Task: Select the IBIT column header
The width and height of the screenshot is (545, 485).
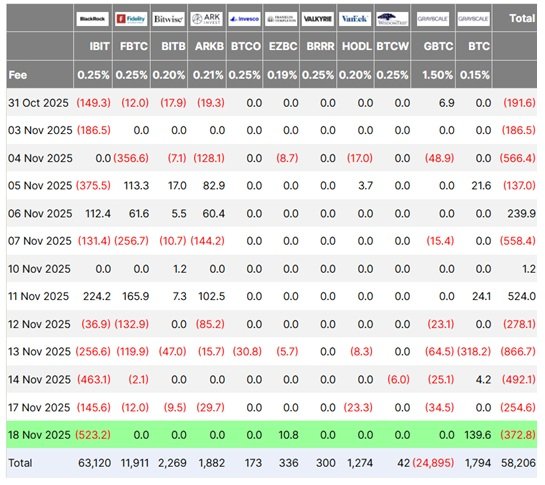Action: [x=99, y=46]
